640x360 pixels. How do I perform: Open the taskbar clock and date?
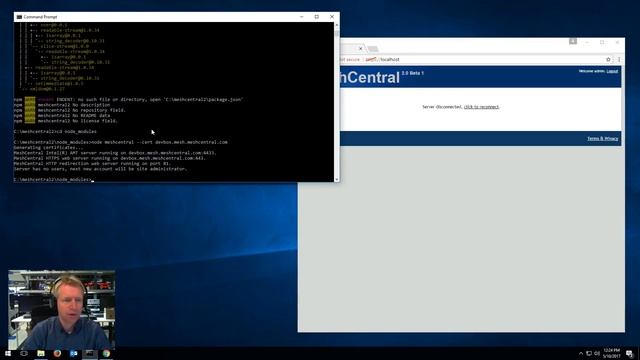coord(611,353)
